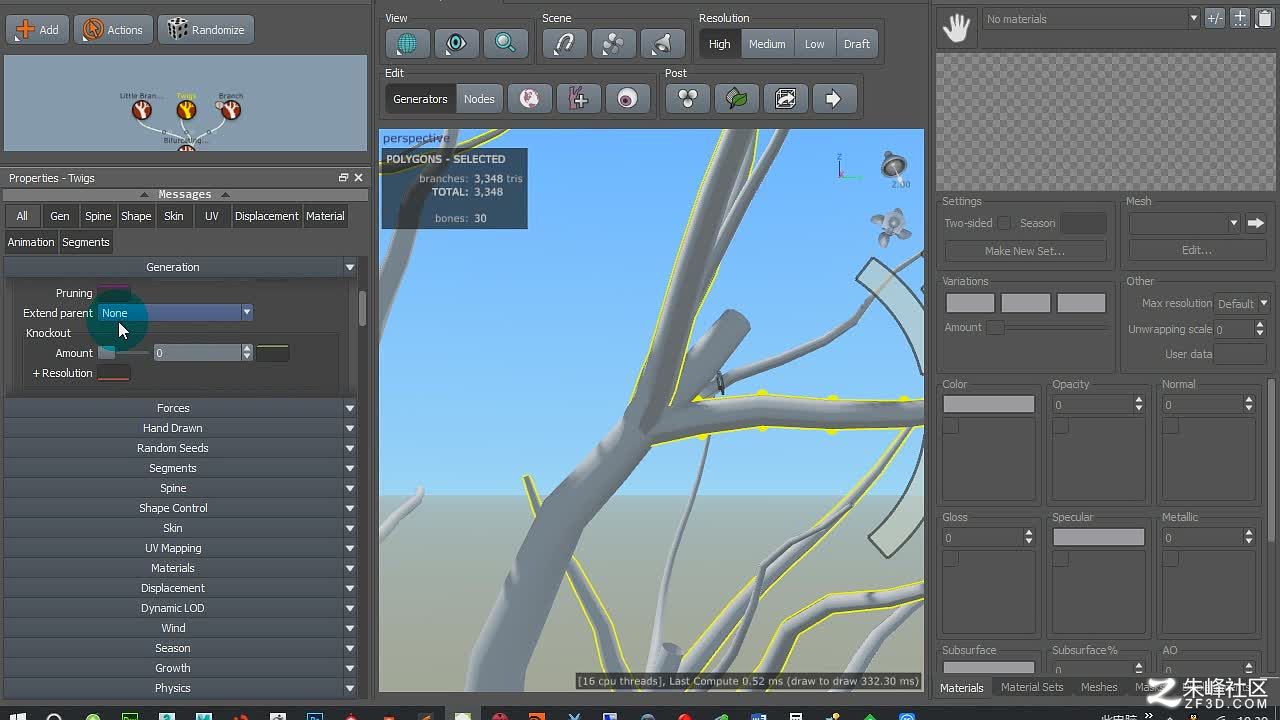1280x720 pixels.
Task: Click the Unwrapping scale field
Action: point(1234,329)
